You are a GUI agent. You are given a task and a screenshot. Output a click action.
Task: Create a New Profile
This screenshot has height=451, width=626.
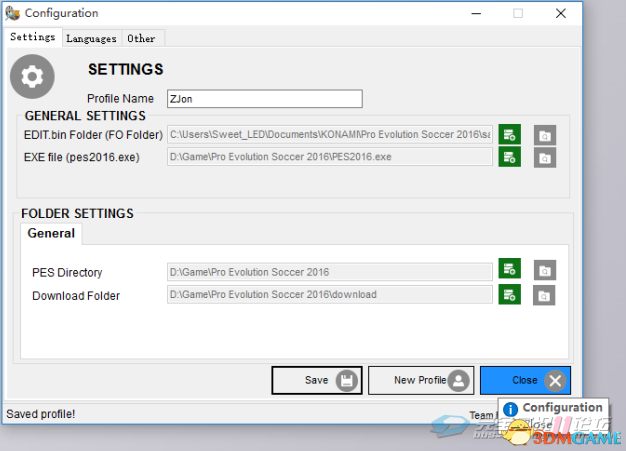click(x=421, y=380)
